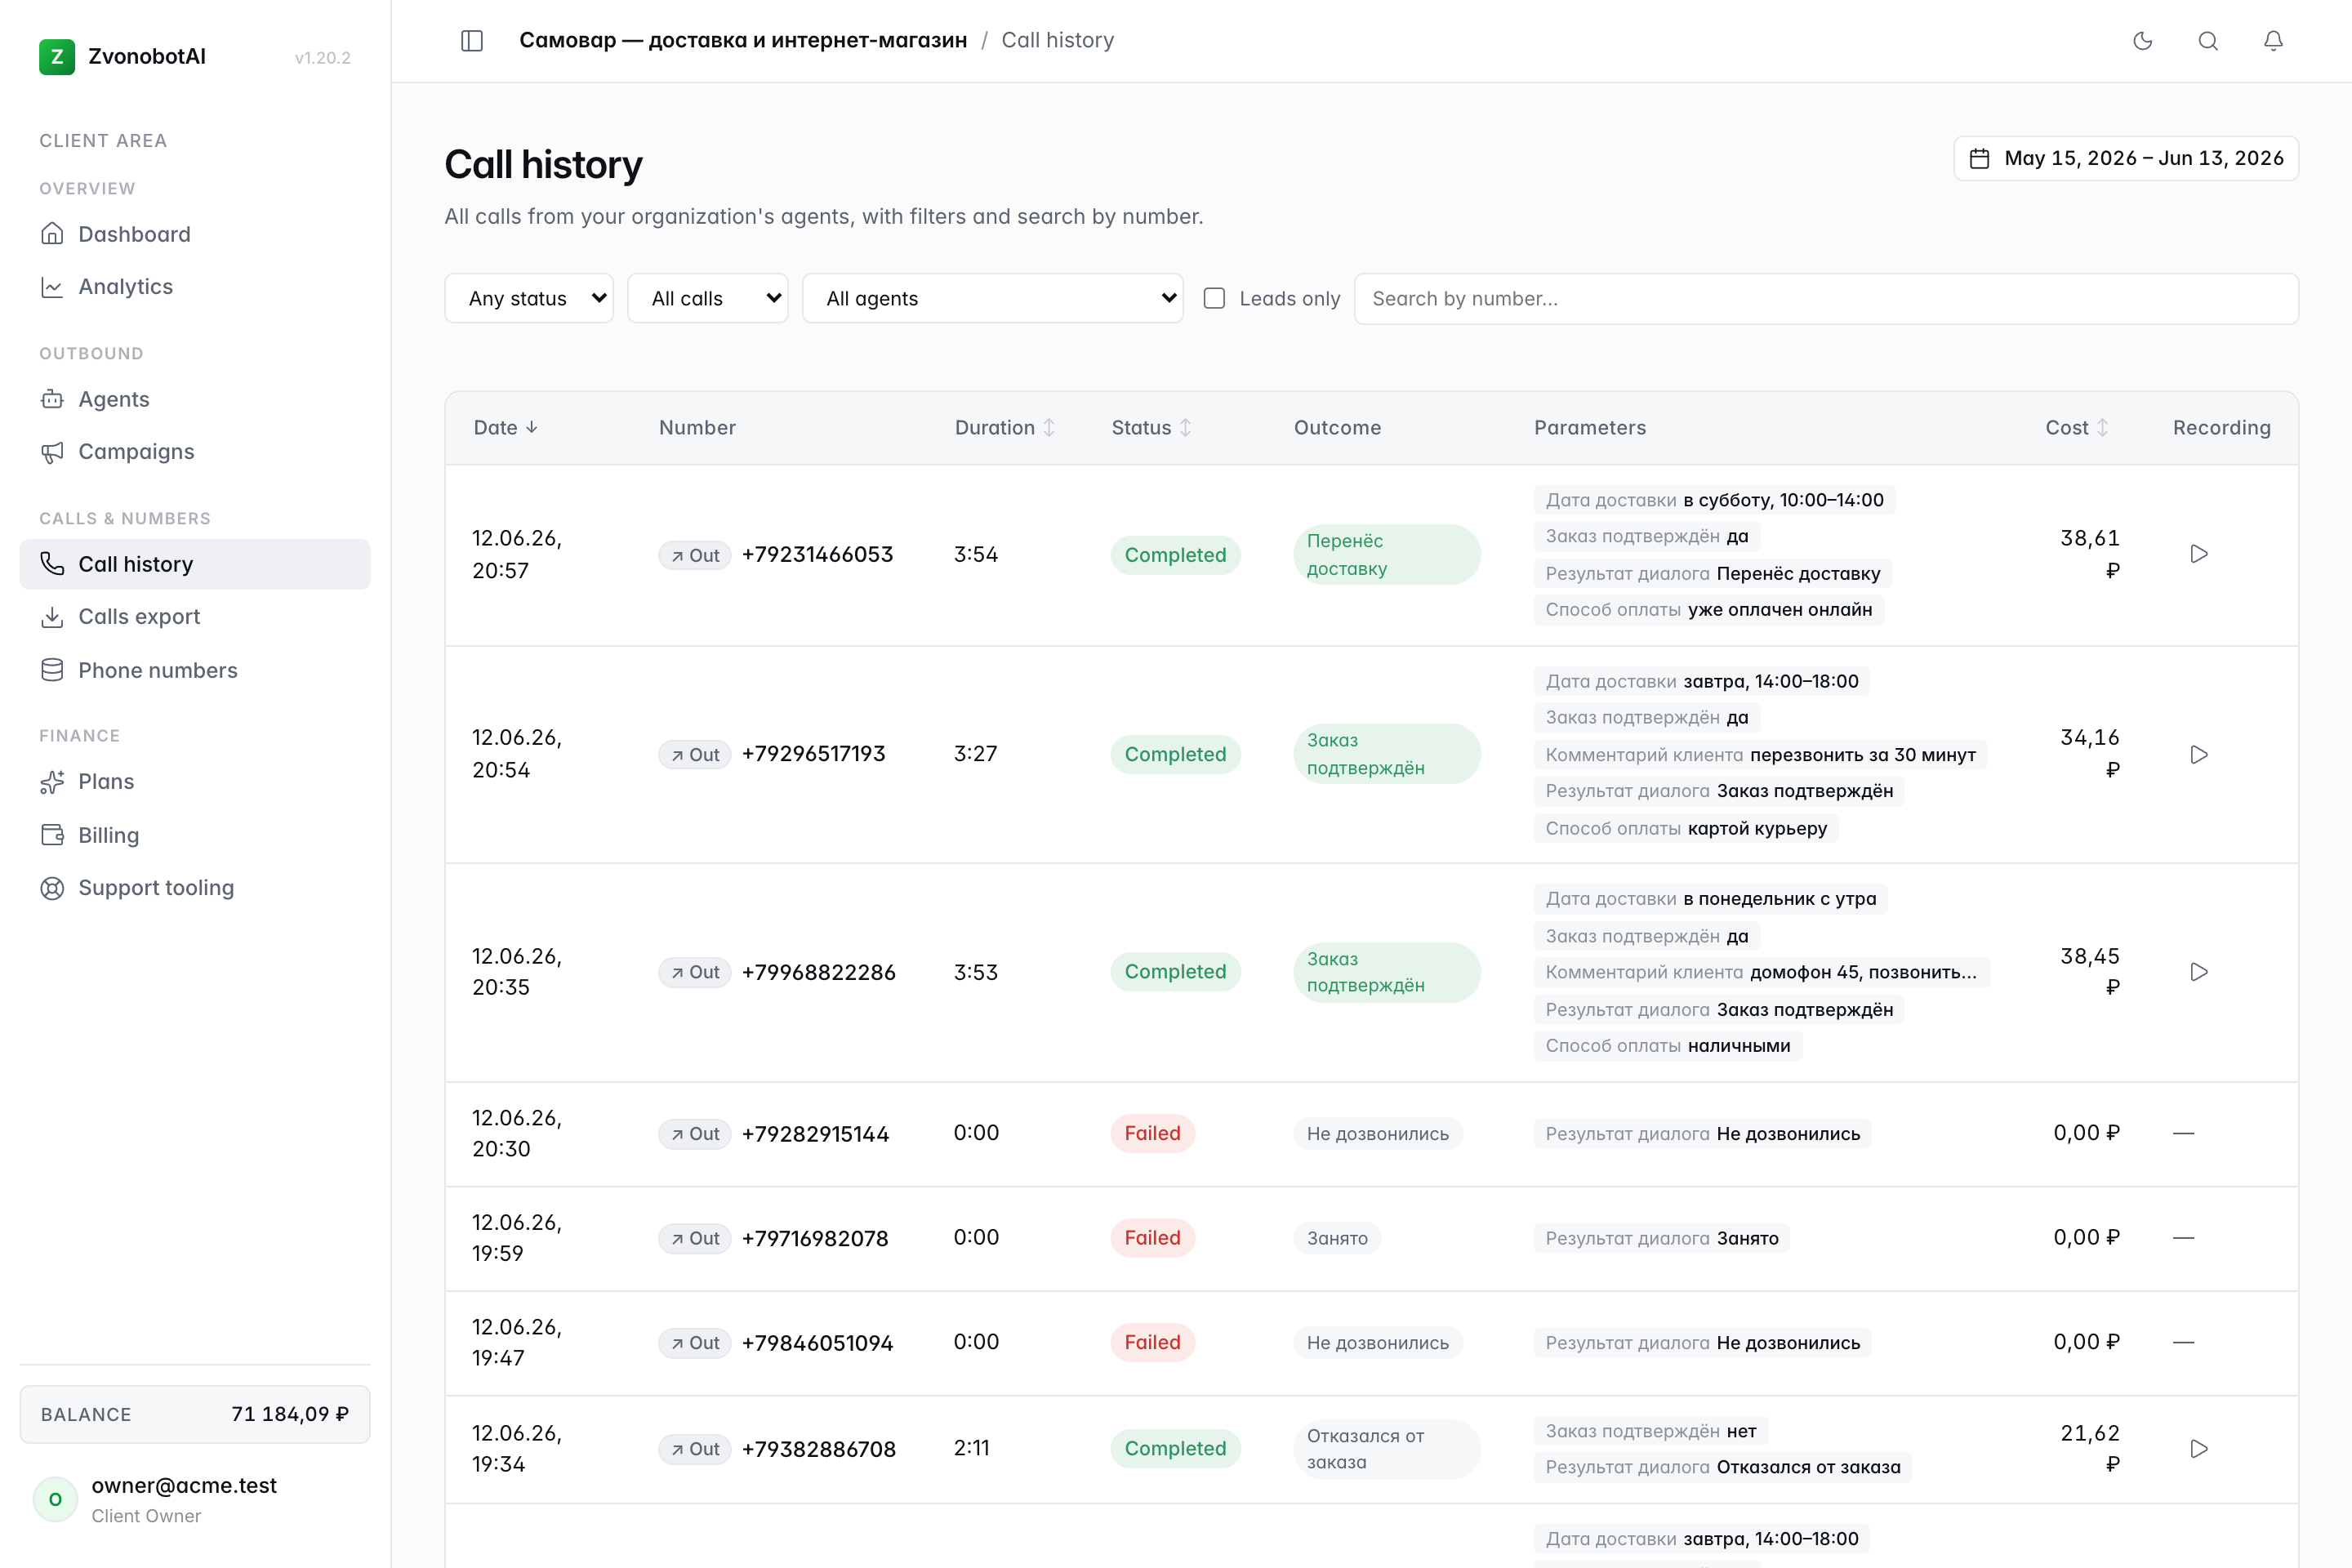2352x1568 pixels.
Task: Open Phone numbers page
Action: point(195,670)
